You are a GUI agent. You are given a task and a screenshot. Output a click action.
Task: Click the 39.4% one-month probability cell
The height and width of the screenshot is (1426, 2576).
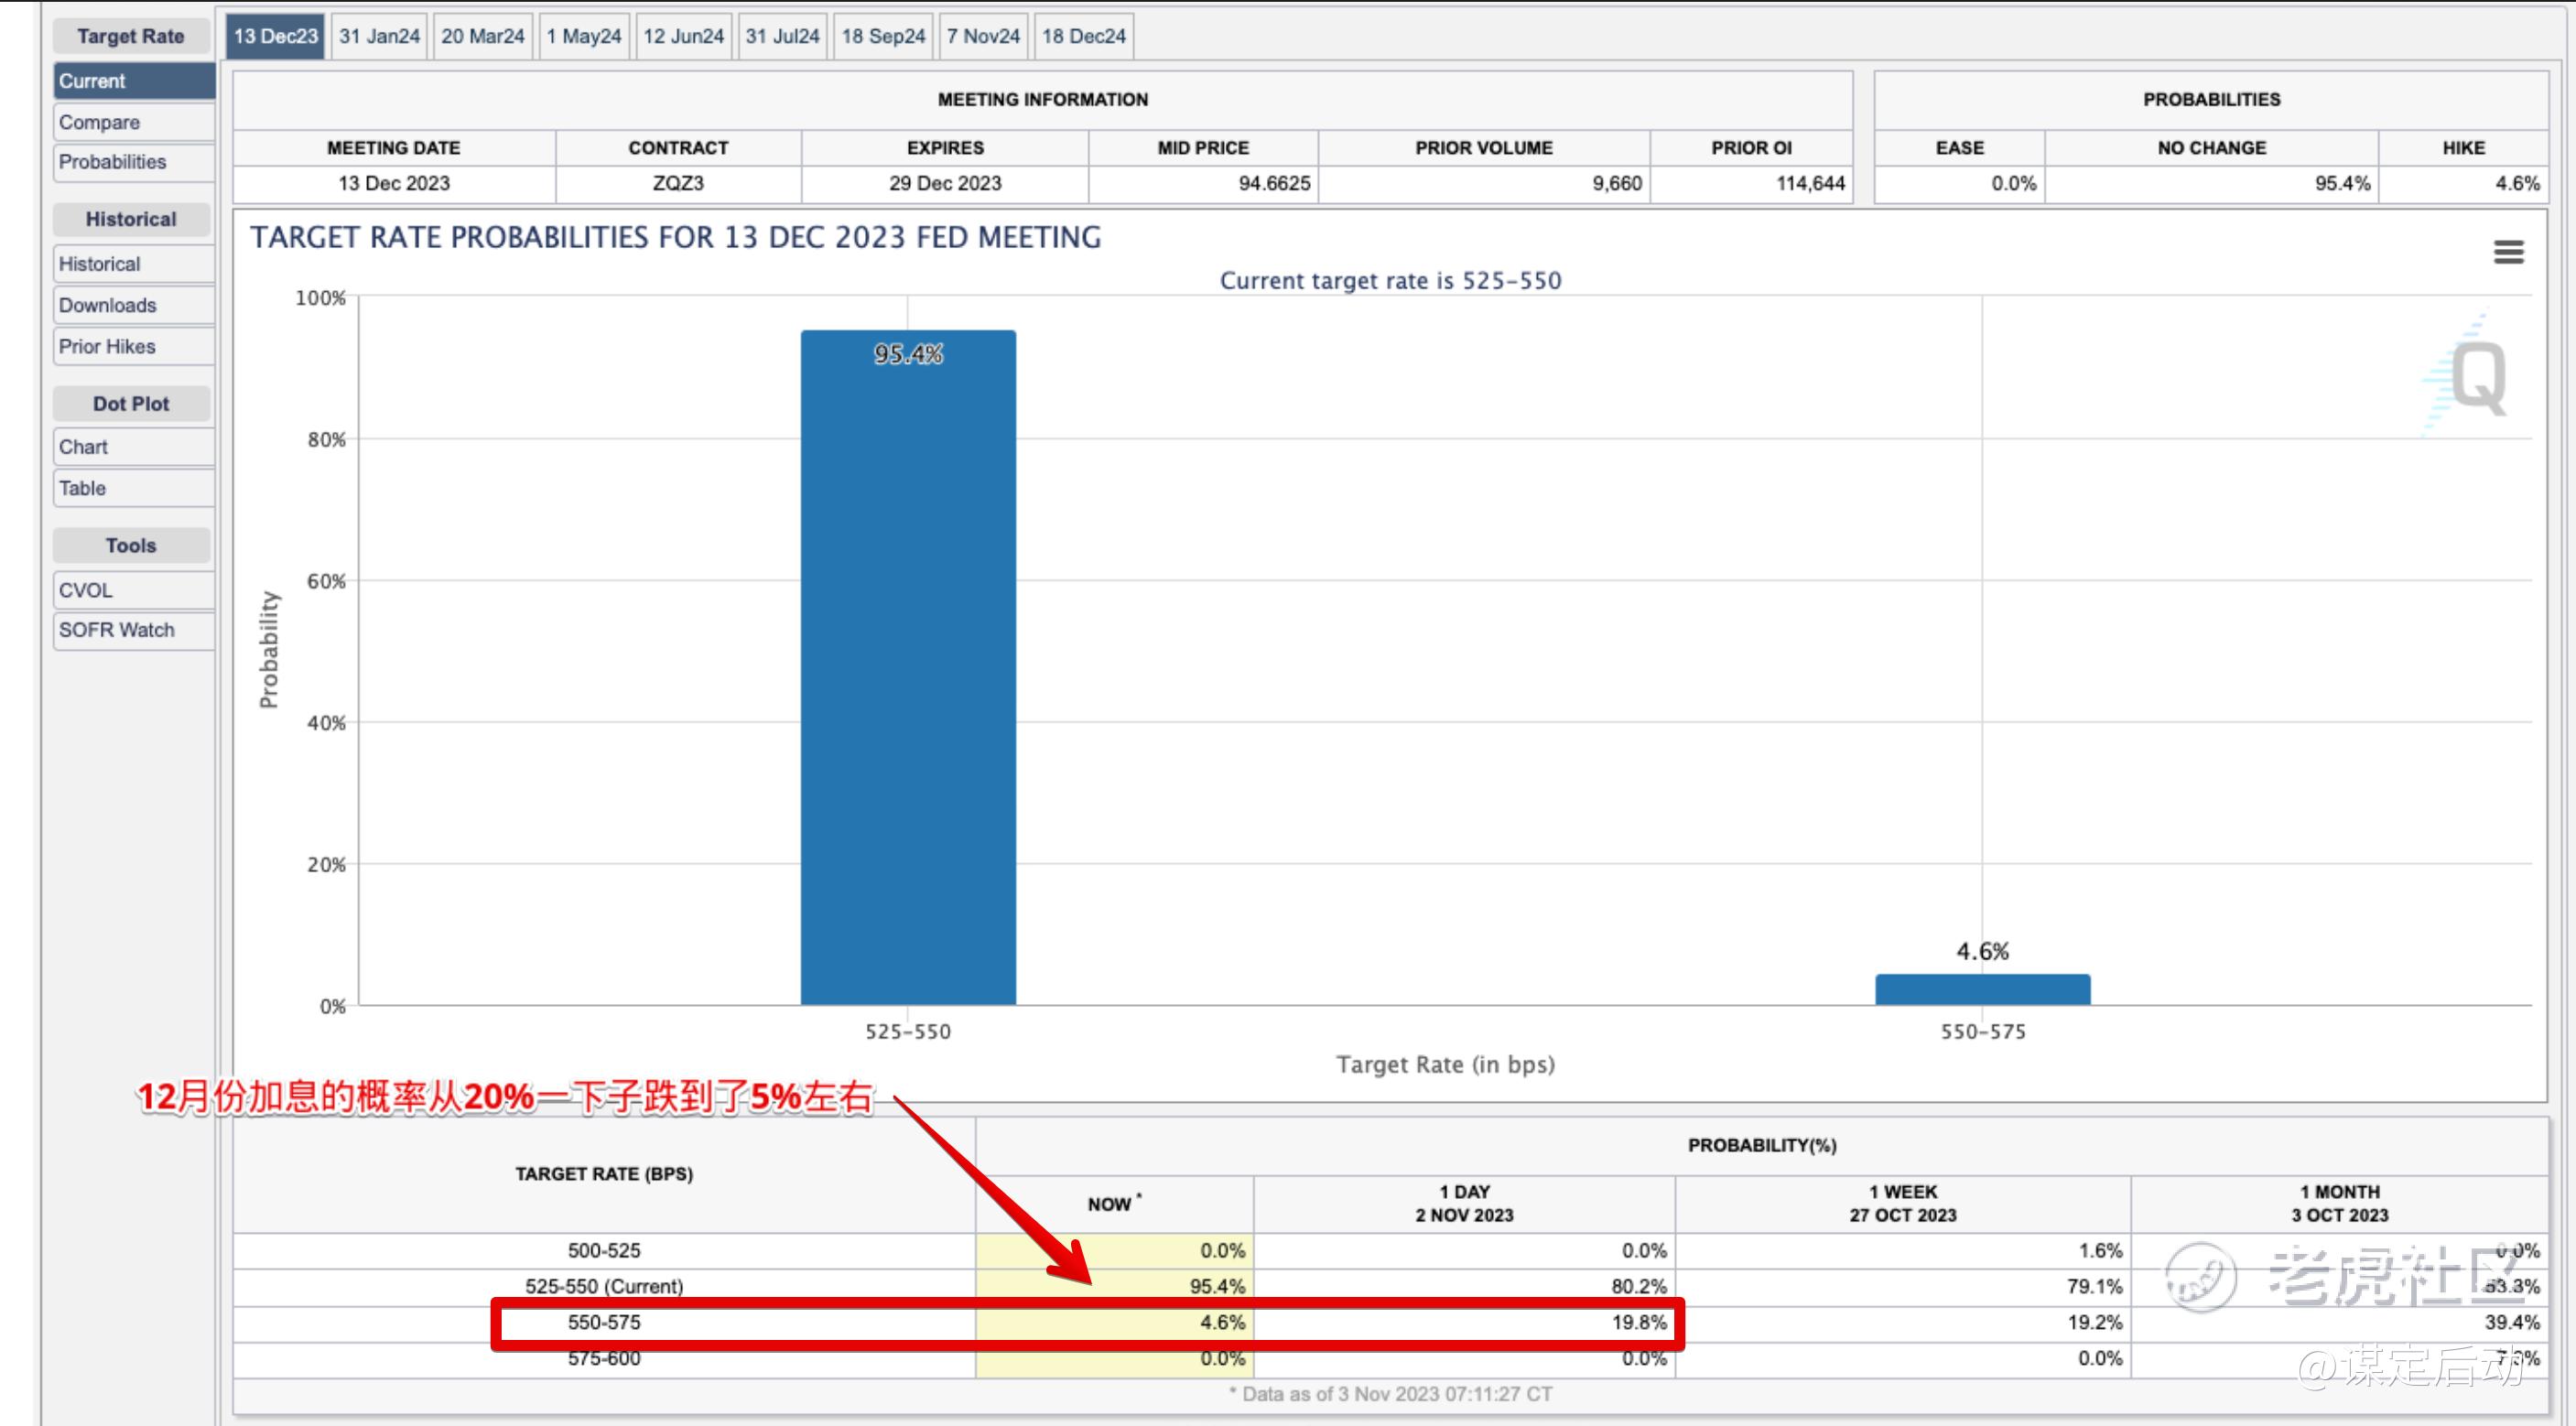click(x=2340, y=1323)
